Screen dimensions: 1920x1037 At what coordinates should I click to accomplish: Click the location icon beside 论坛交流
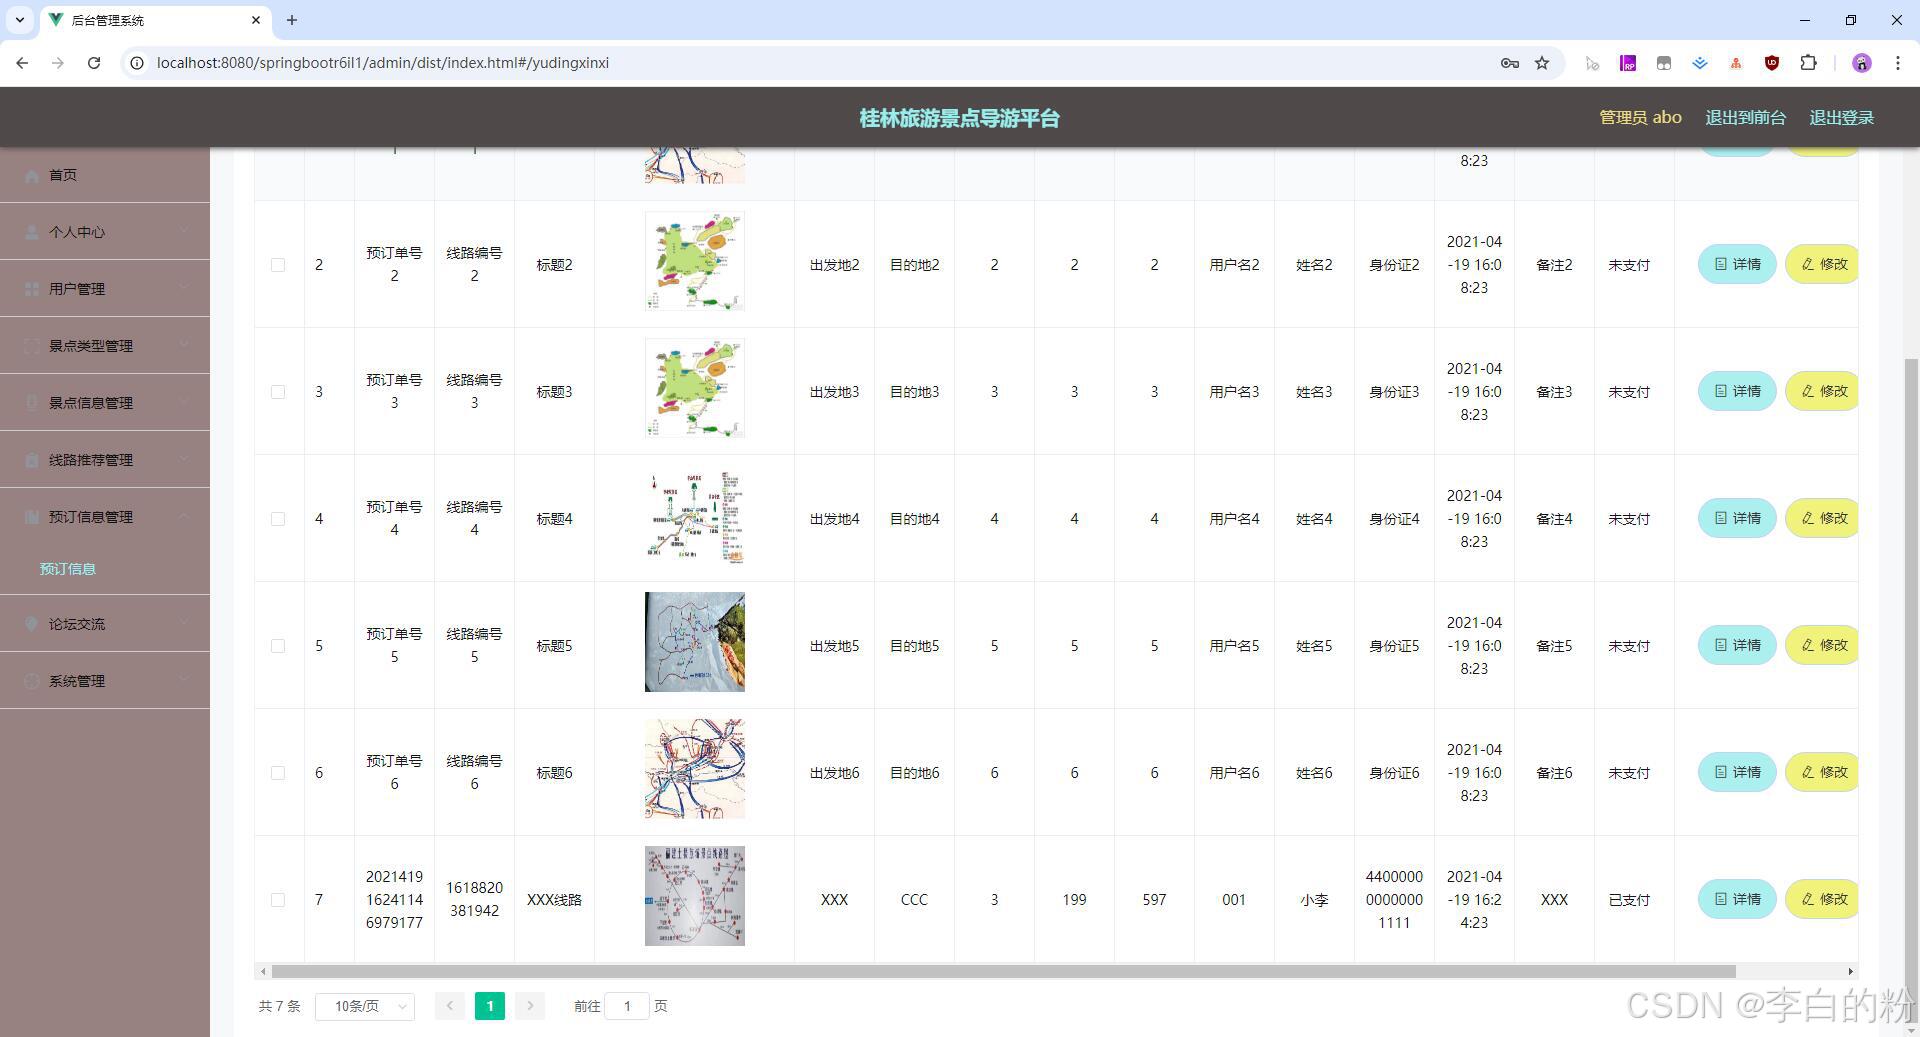[x=32, y=624]
